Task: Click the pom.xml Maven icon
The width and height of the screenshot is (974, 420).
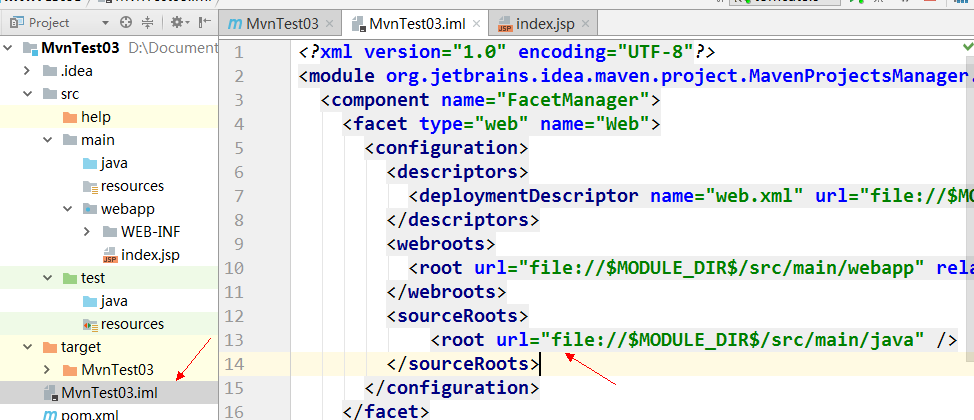Action: coord(49,415)
